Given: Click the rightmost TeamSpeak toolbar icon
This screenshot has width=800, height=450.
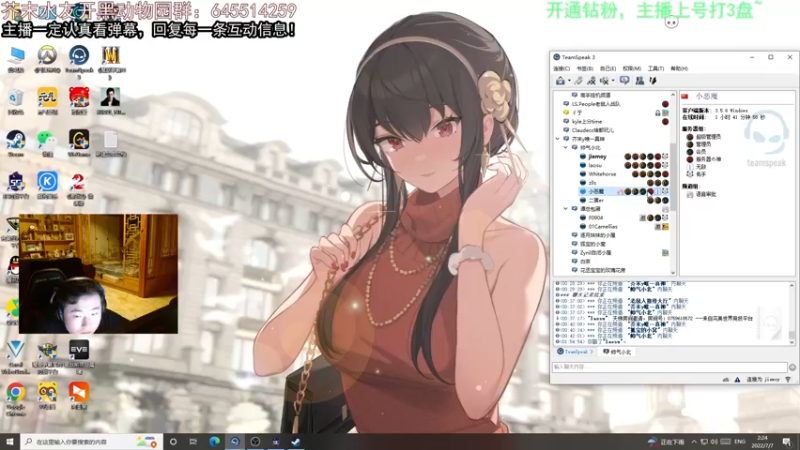Looking at the screenshot, I should (x=653, y=81).
